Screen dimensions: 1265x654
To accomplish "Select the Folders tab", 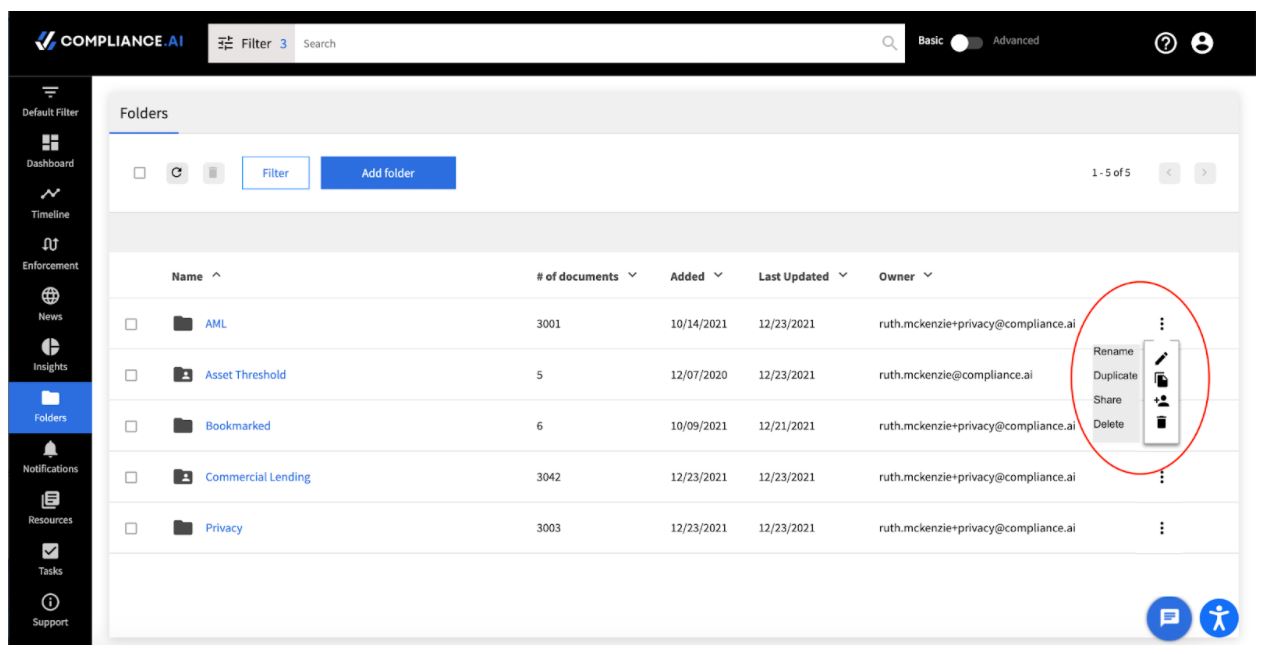I will tap(144, 113).
